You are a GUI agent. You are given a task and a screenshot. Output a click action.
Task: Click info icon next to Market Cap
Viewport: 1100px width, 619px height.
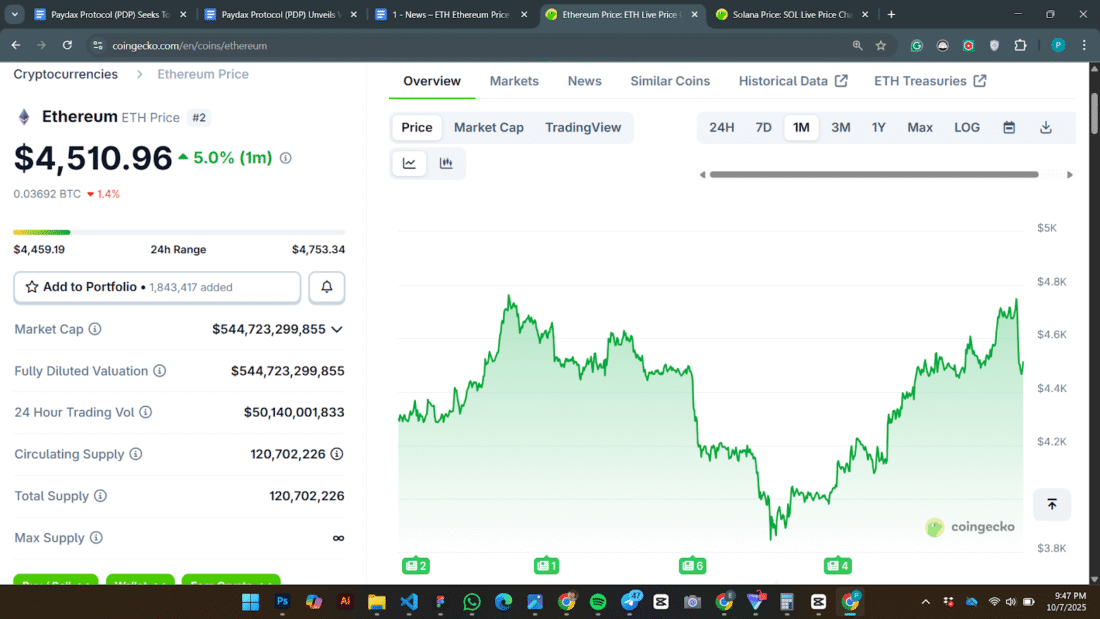(95, 329)
